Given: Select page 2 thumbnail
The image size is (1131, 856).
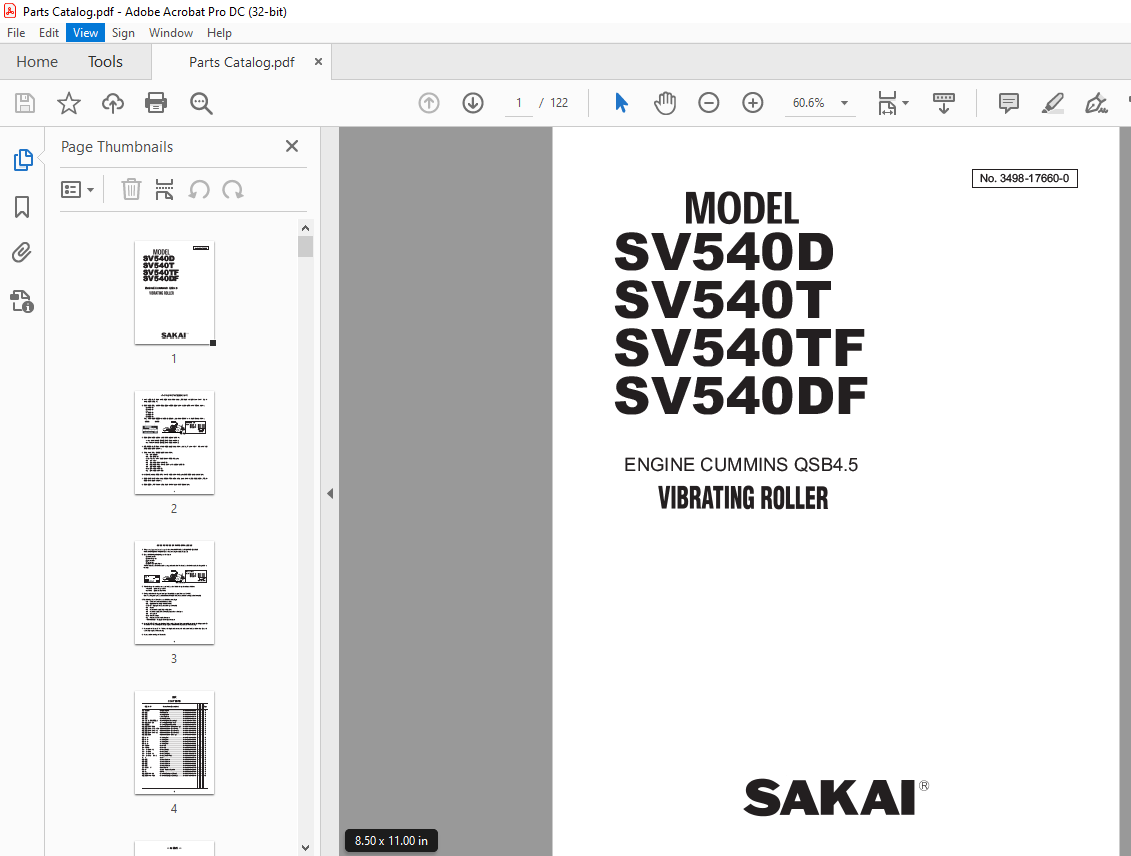Looking at the screenshot, I should pyautogui.click(x=175, y=443).
